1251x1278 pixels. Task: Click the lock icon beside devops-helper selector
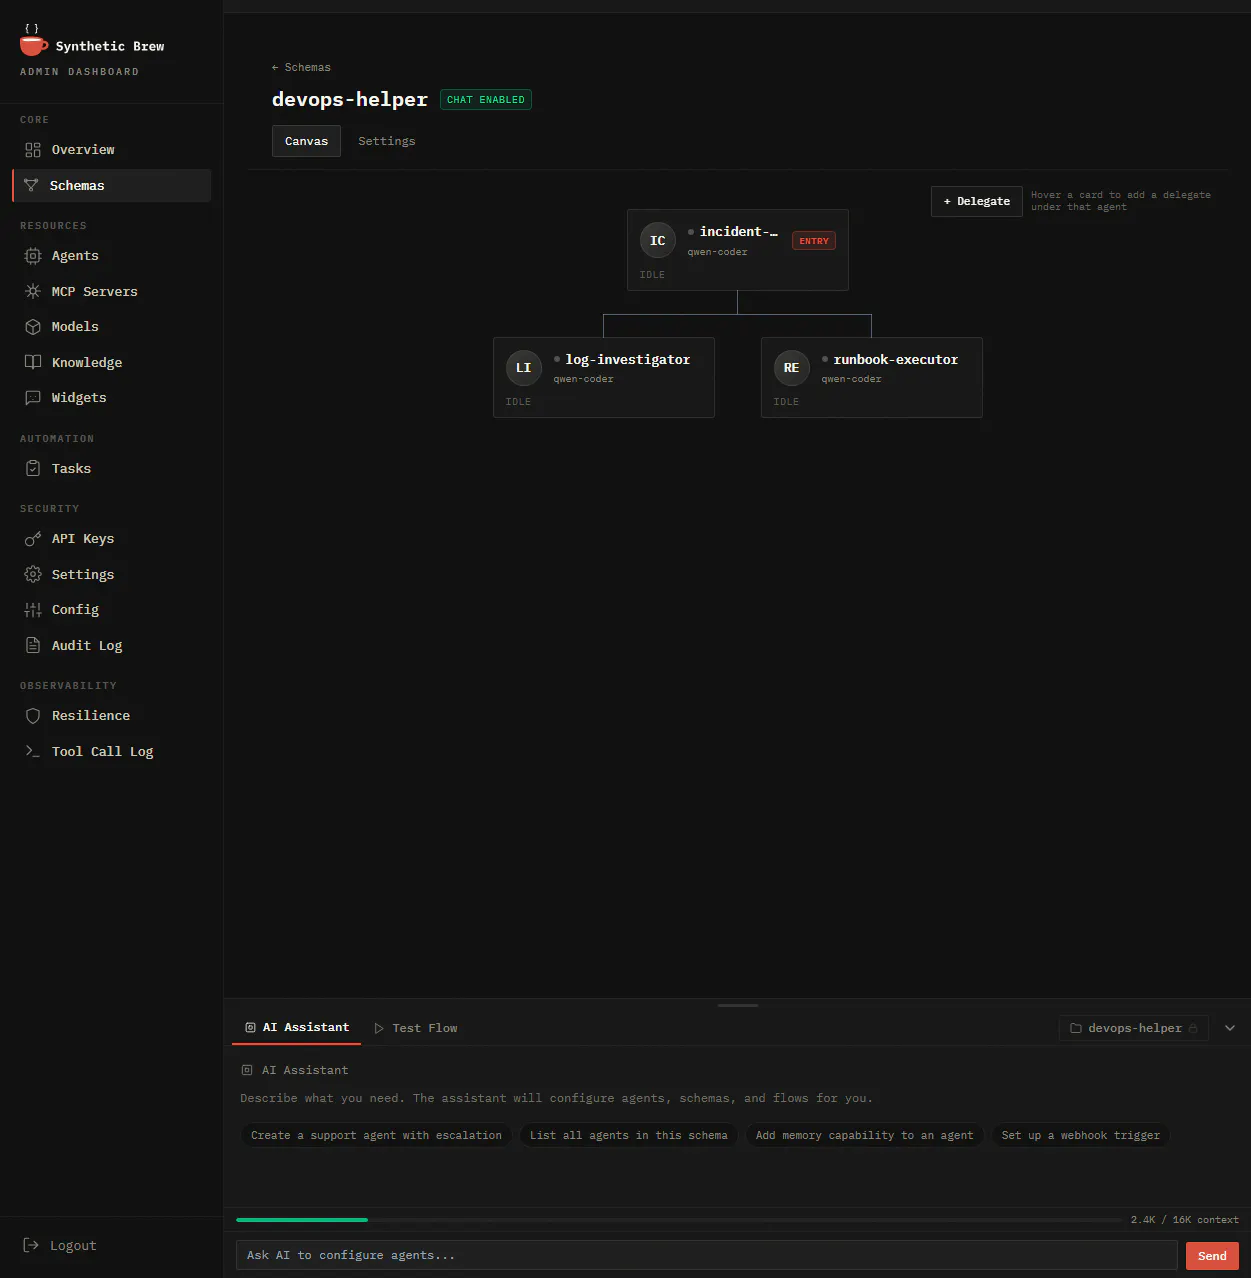pyautogui.click(x=1193, y=1028)
